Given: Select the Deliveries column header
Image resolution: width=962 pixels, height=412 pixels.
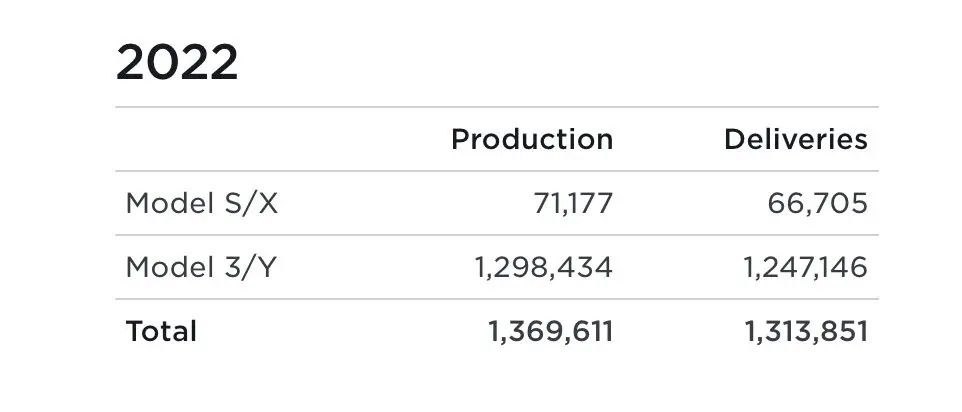Looking at the screenshot, I should tap(796, 139).
